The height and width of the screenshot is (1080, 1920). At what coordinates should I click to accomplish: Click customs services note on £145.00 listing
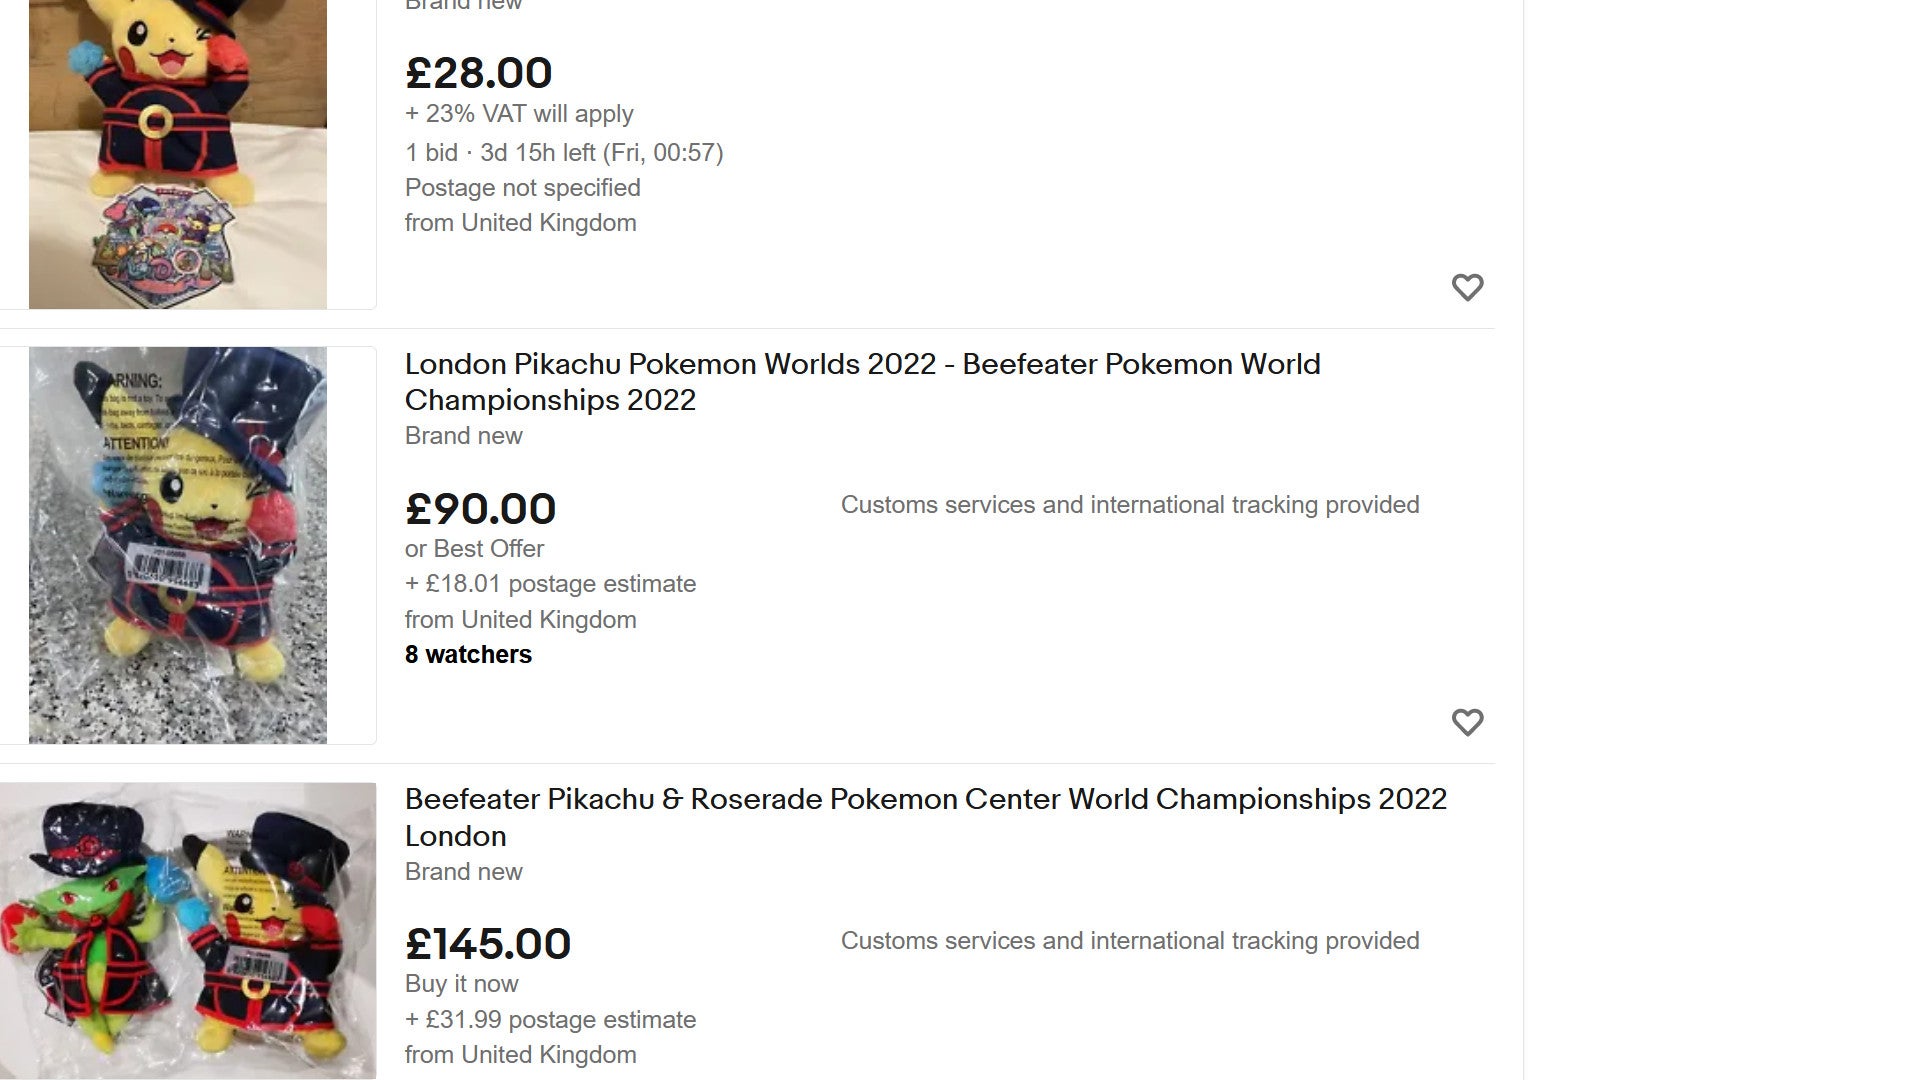[x=1130, y=941]
